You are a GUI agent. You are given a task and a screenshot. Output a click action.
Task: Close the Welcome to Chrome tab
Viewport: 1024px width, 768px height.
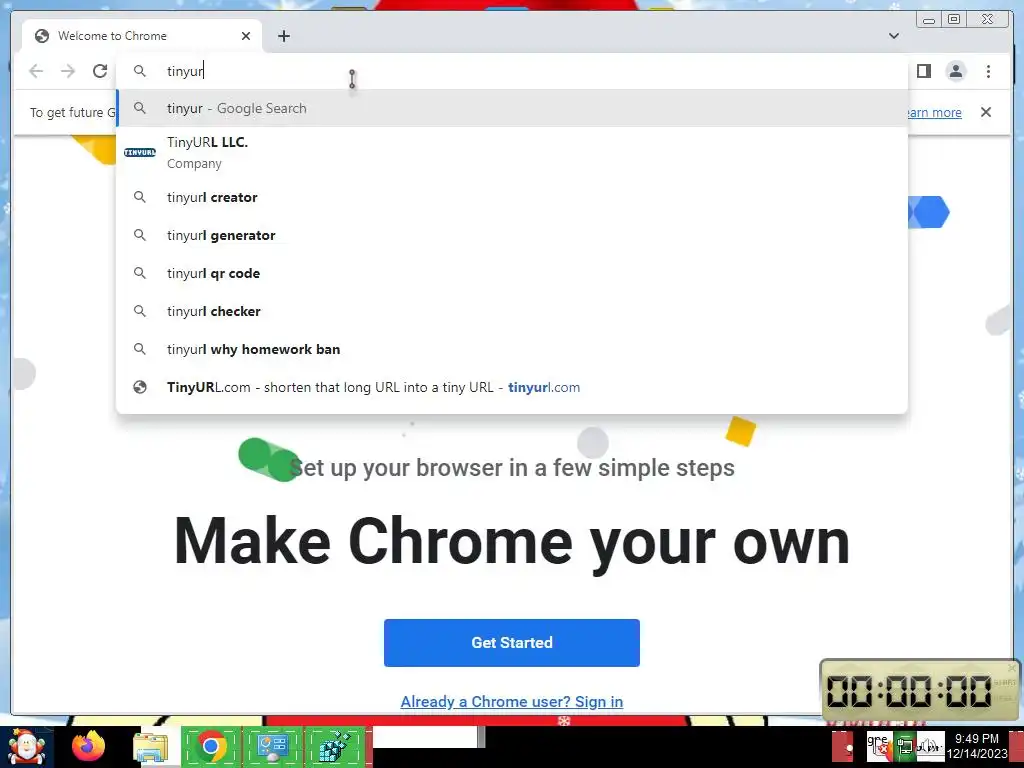point(246,36)
